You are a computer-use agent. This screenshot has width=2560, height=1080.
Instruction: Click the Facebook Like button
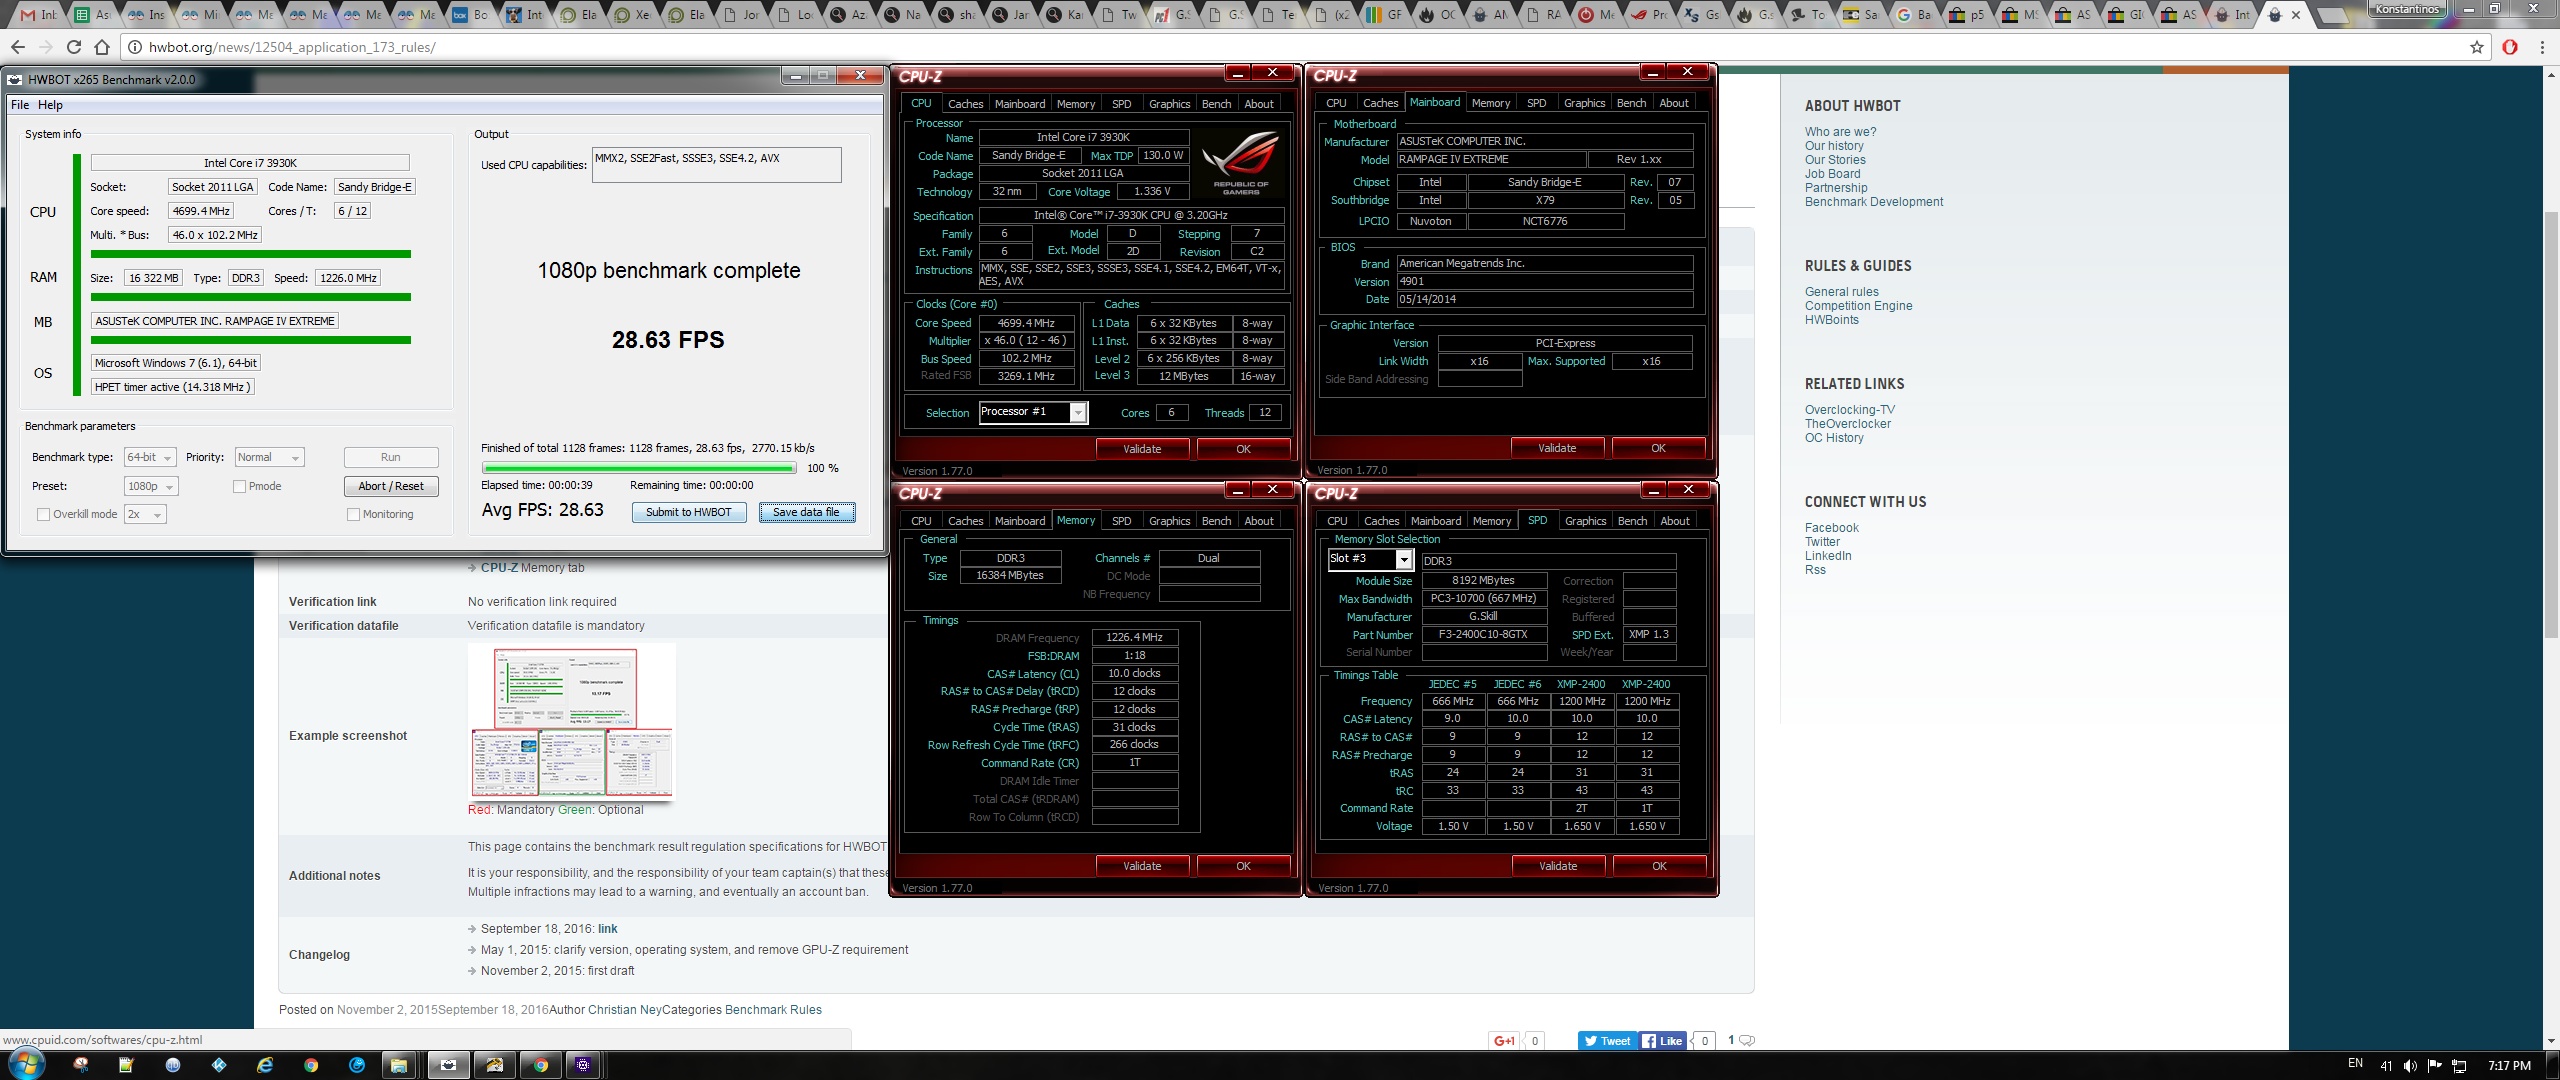[x=1662, y=1041]
